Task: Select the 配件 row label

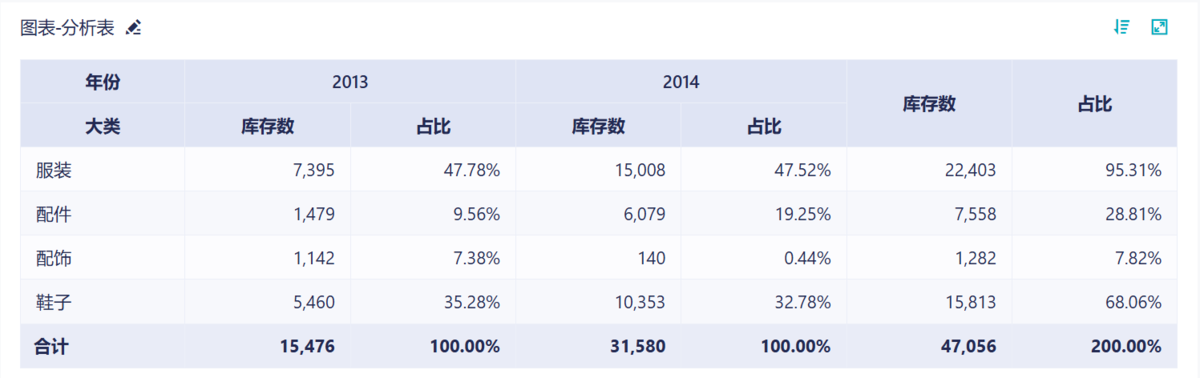Action: pos(54,214)
